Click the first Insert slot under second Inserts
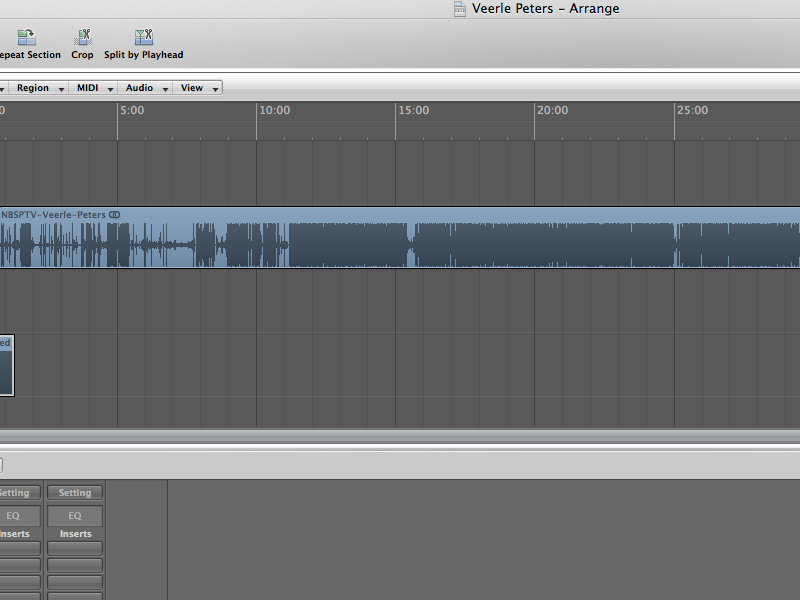Viewport: 800px width, 600px height. point(75,548)
